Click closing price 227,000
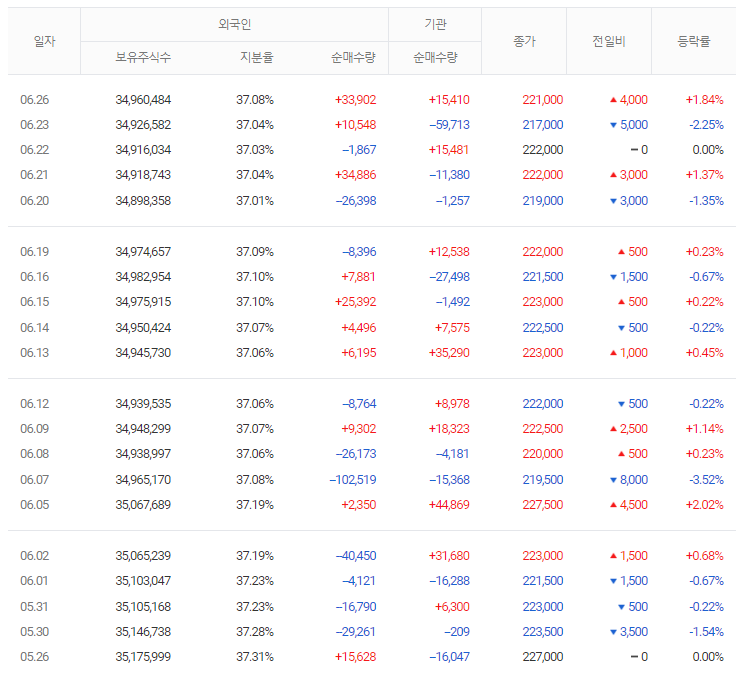The width and height of the screenshot is (748, 682). [x=543, y=657]
